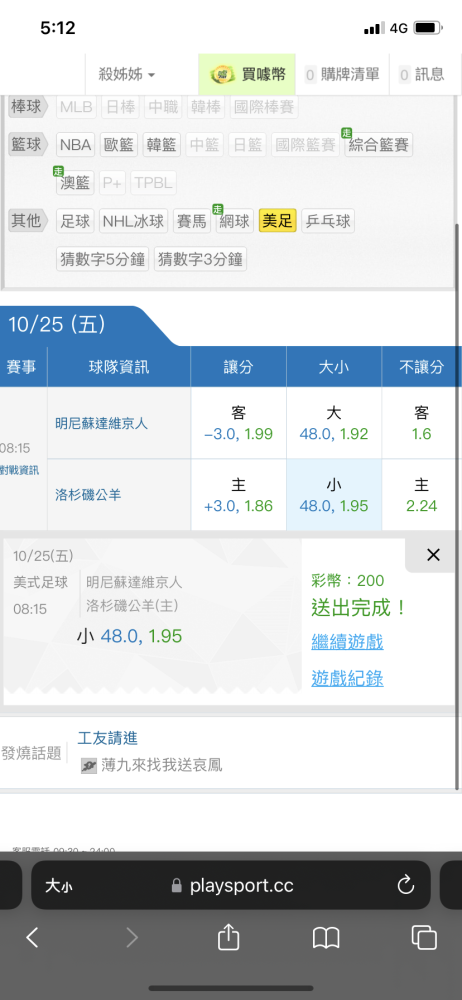The width and height of the screenshot is (462, 1000).
Task: Select the 日棒 league tab
Action: pos(119,107)
